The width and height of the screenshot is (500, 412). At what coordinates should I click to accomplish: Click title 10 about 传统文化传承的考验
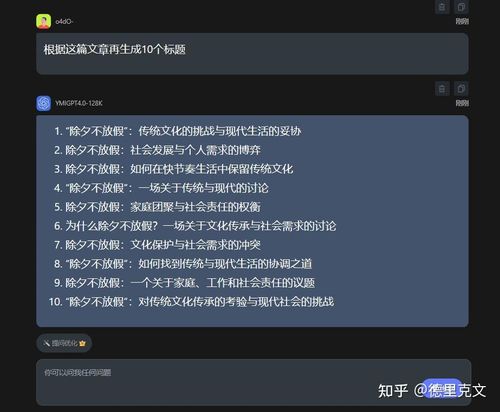(x=191, y=302)
